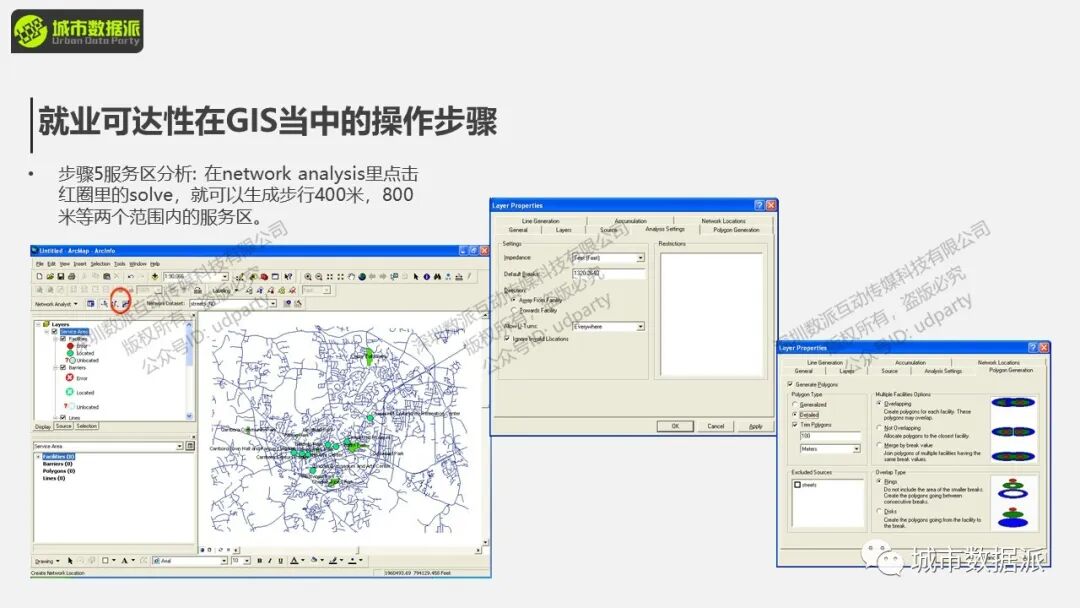Click the Default Breaks input field

[608, 274]
